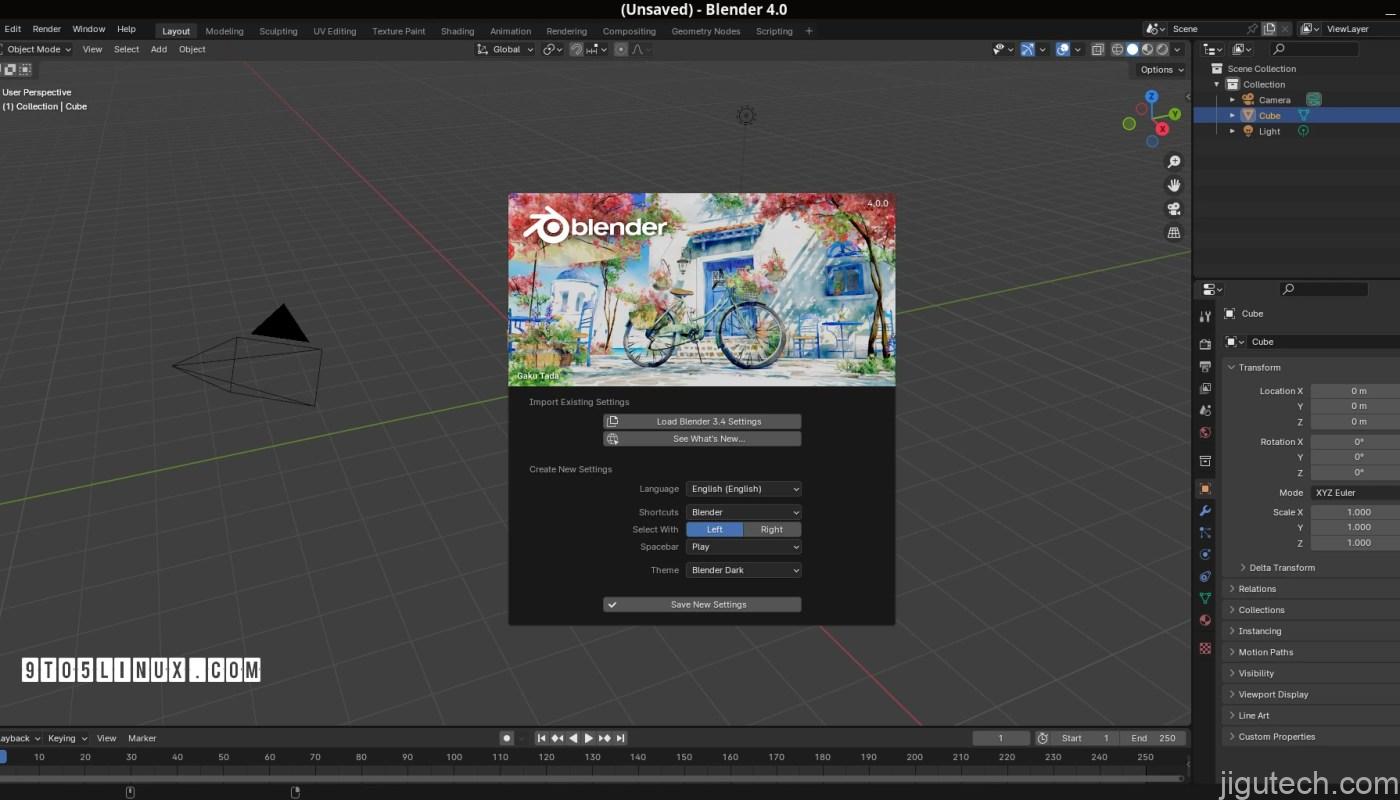
Task: Open the Collection properties tab
Action: point(1205,461)
